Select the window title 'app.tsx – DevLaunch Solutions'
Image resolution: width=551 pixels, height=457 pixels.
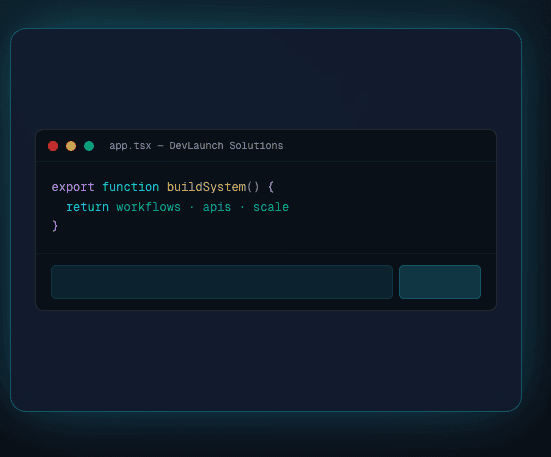pyautogui.click(x=196, y=146)
